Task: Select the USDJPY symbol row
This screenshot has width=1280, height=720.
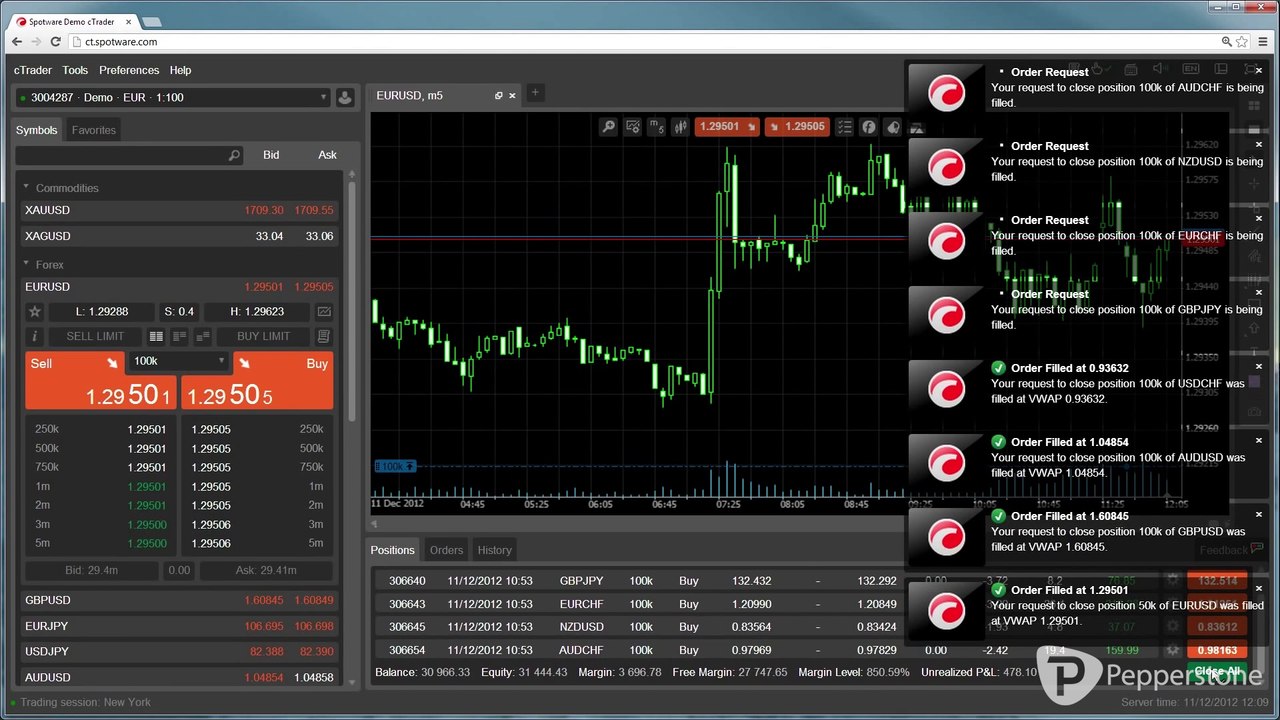Action: click(x=179, y=651)
